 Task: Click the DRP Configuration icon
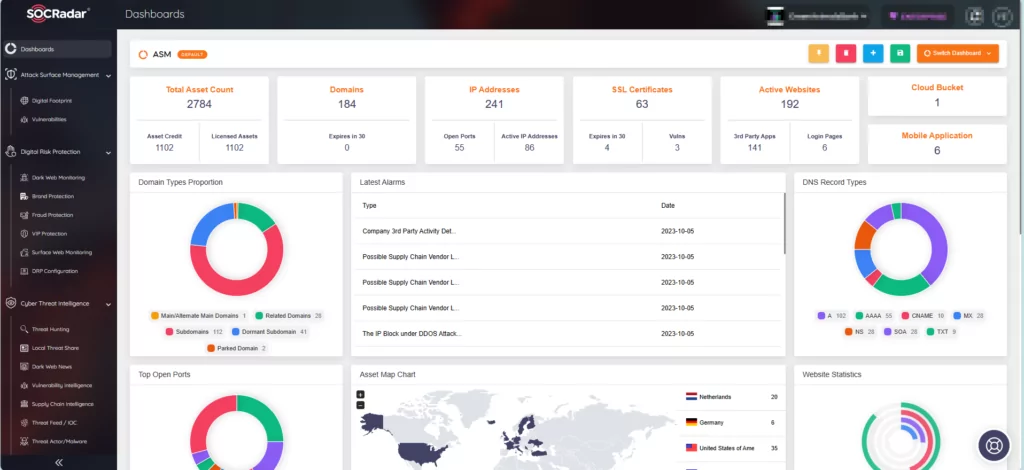pyautogui.click(x=25, y=271)
